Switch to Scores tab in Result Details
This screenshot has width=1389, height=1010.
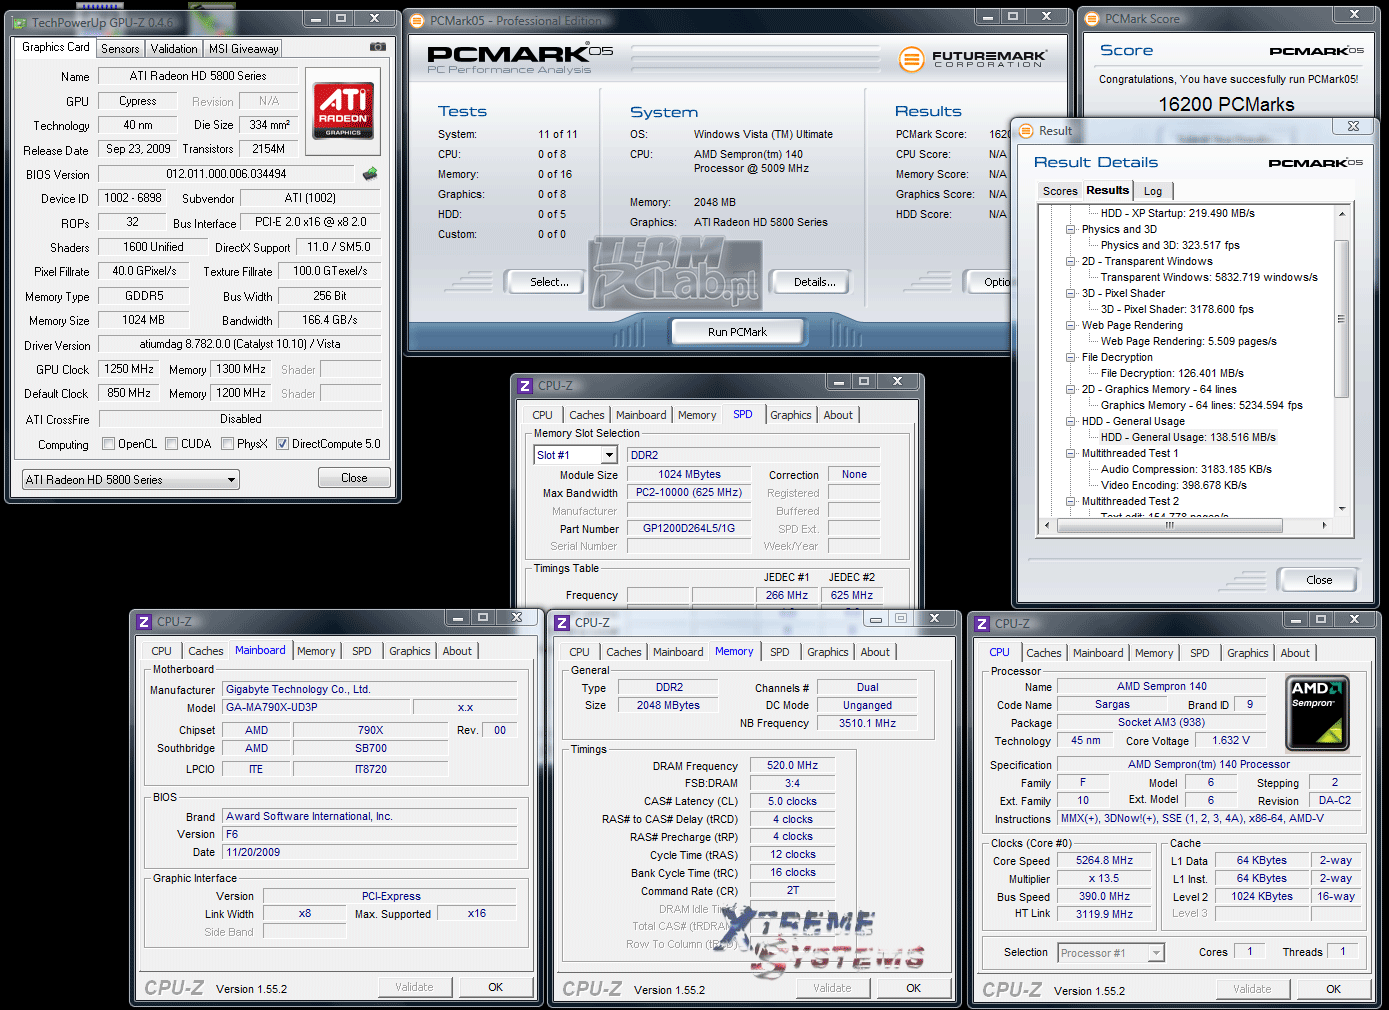(1060, 191)
